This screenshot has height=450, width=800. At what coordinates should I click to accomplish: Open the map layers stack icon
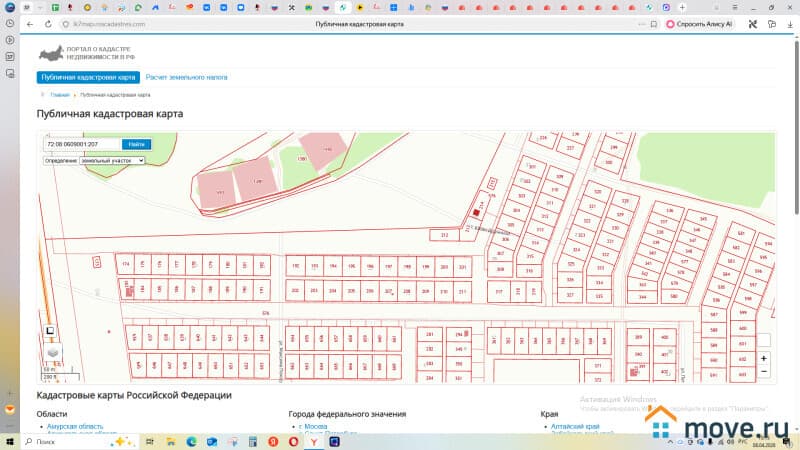52,353
